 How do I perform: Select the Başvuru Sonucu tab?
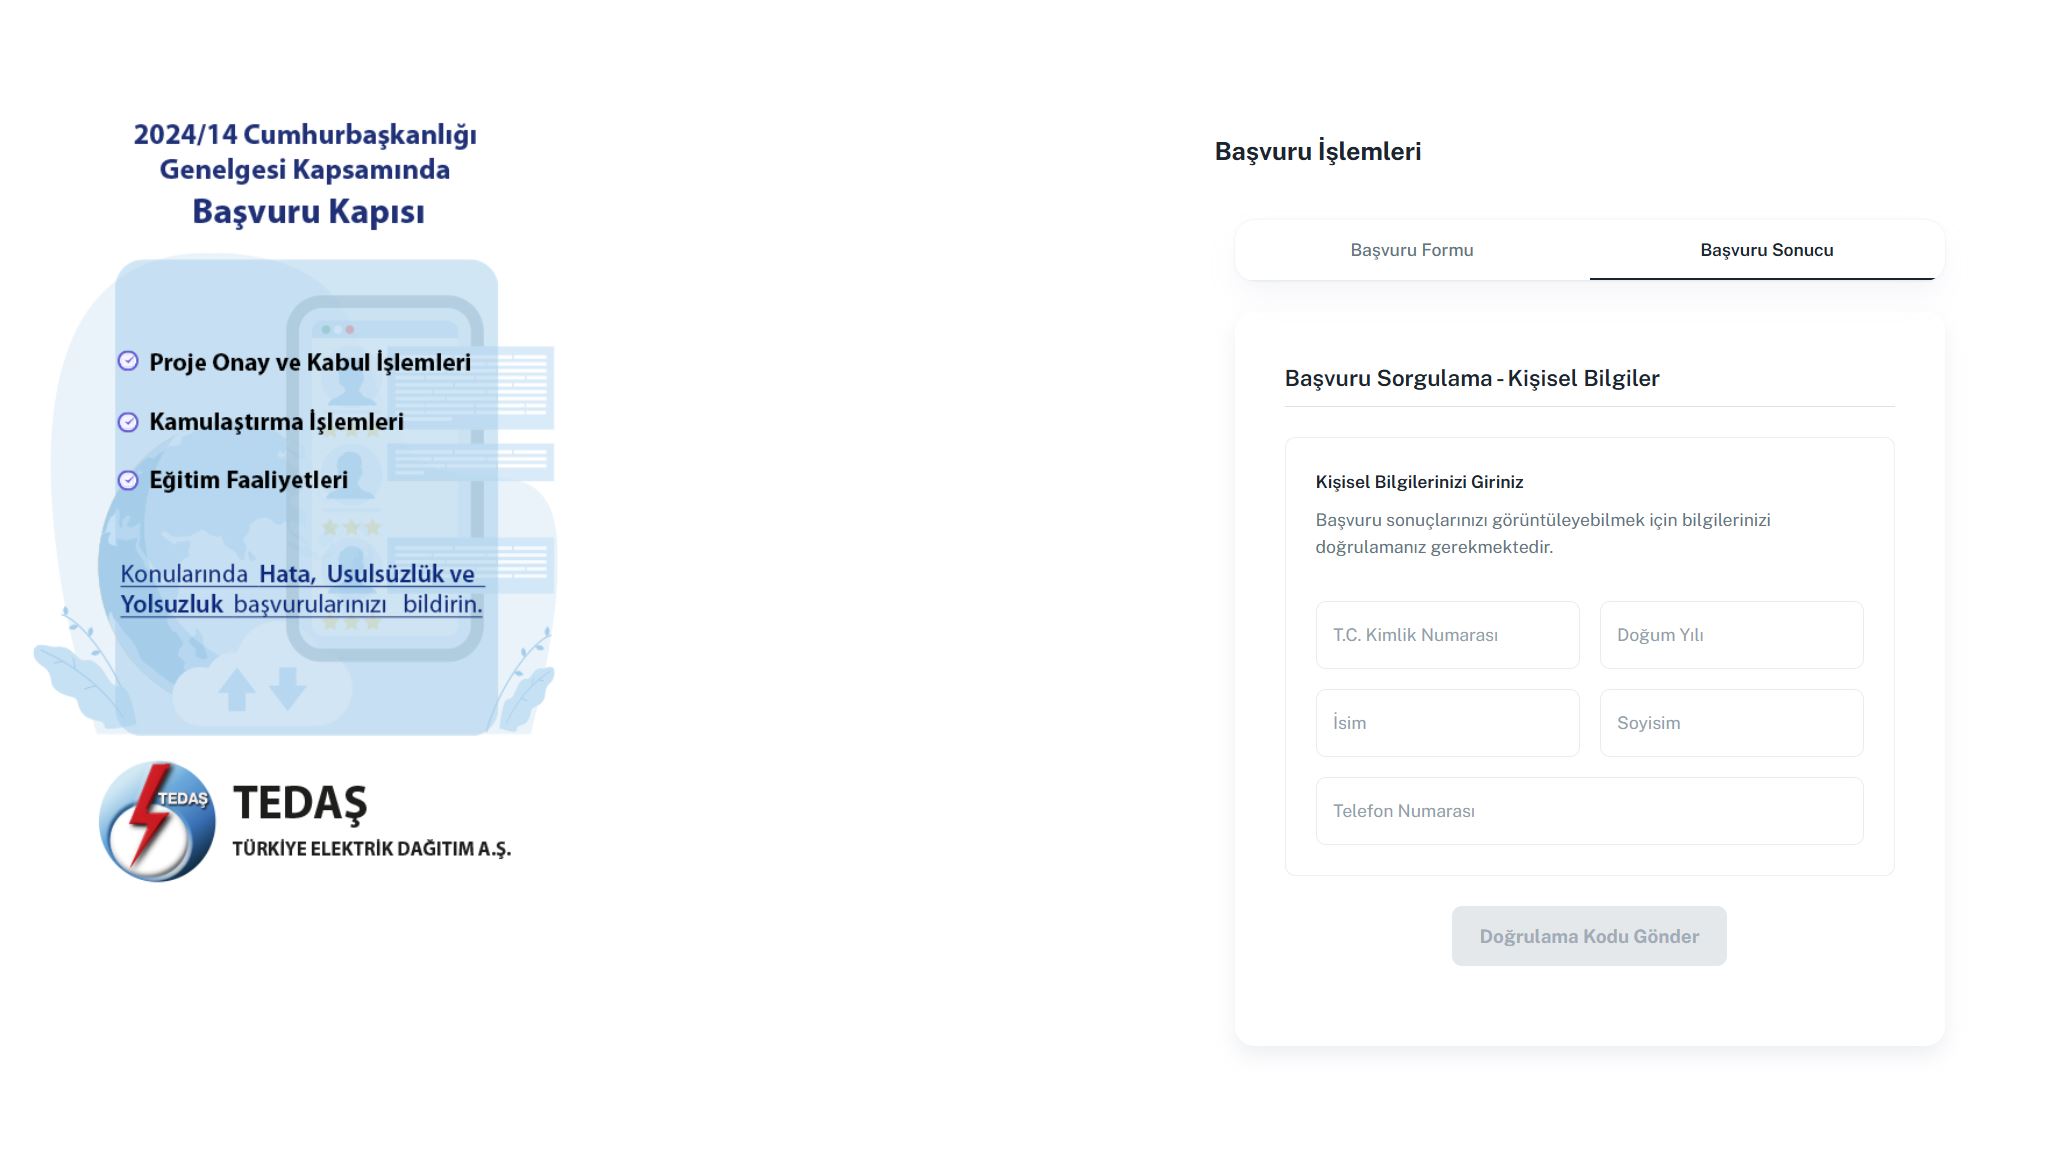tap(1766, 250)
